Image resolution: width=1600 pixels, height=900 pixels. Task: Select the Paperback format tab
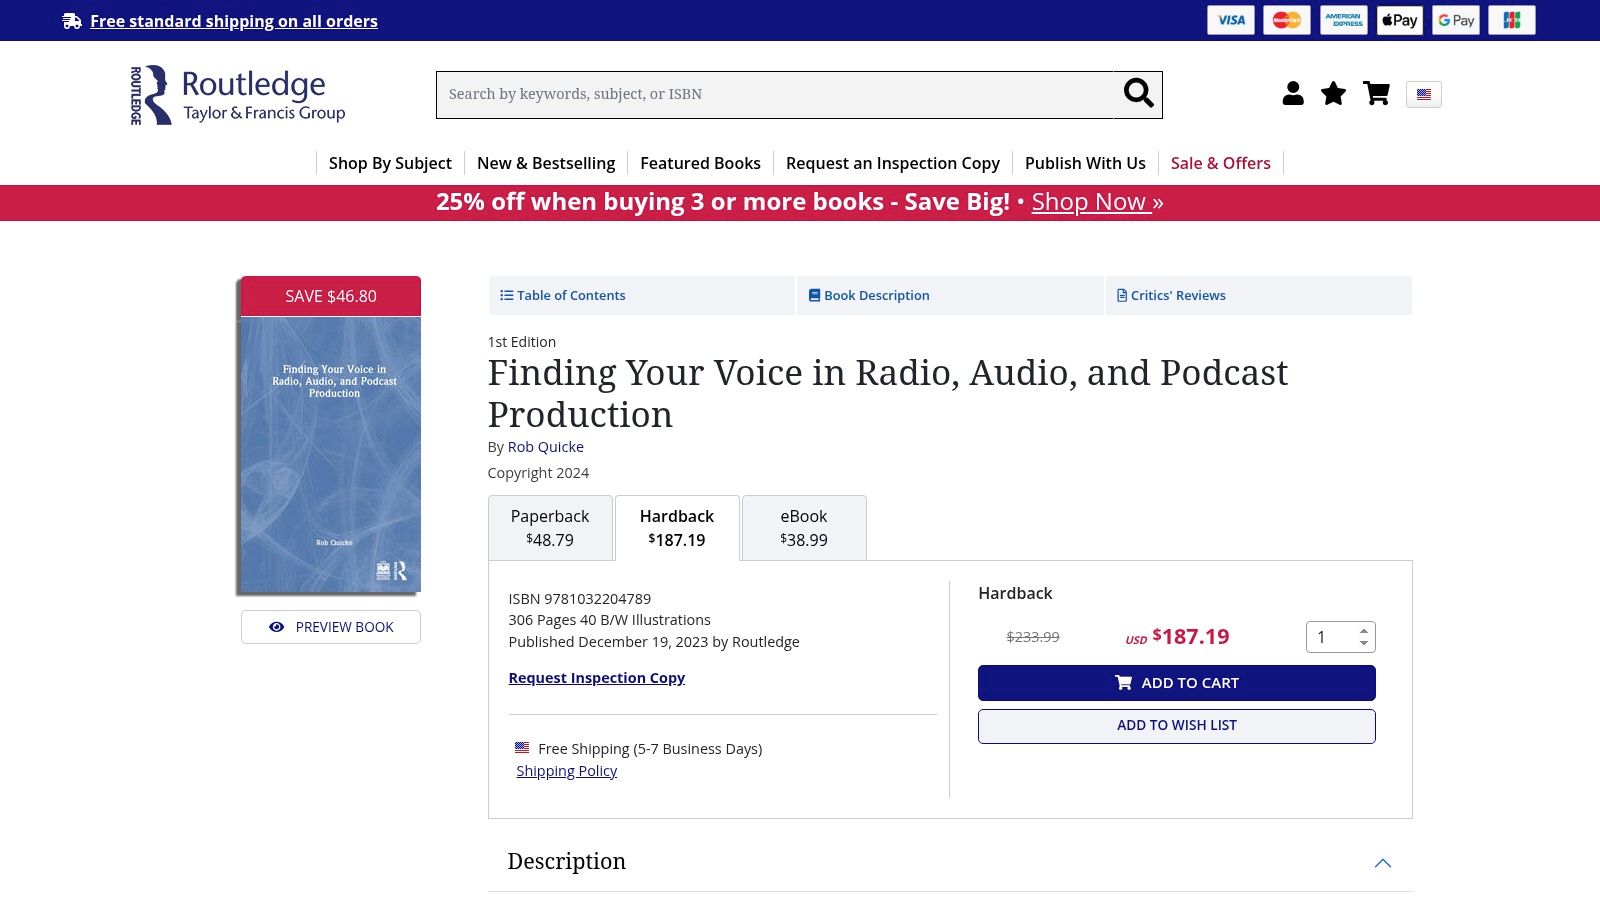[550, 528]
